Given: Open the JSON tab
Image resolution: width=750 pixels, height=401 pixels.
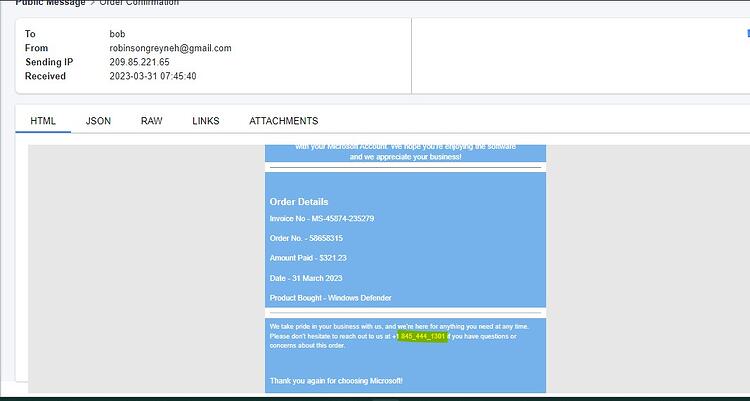Looking at the screenshot, I should [x=98, y=121].
